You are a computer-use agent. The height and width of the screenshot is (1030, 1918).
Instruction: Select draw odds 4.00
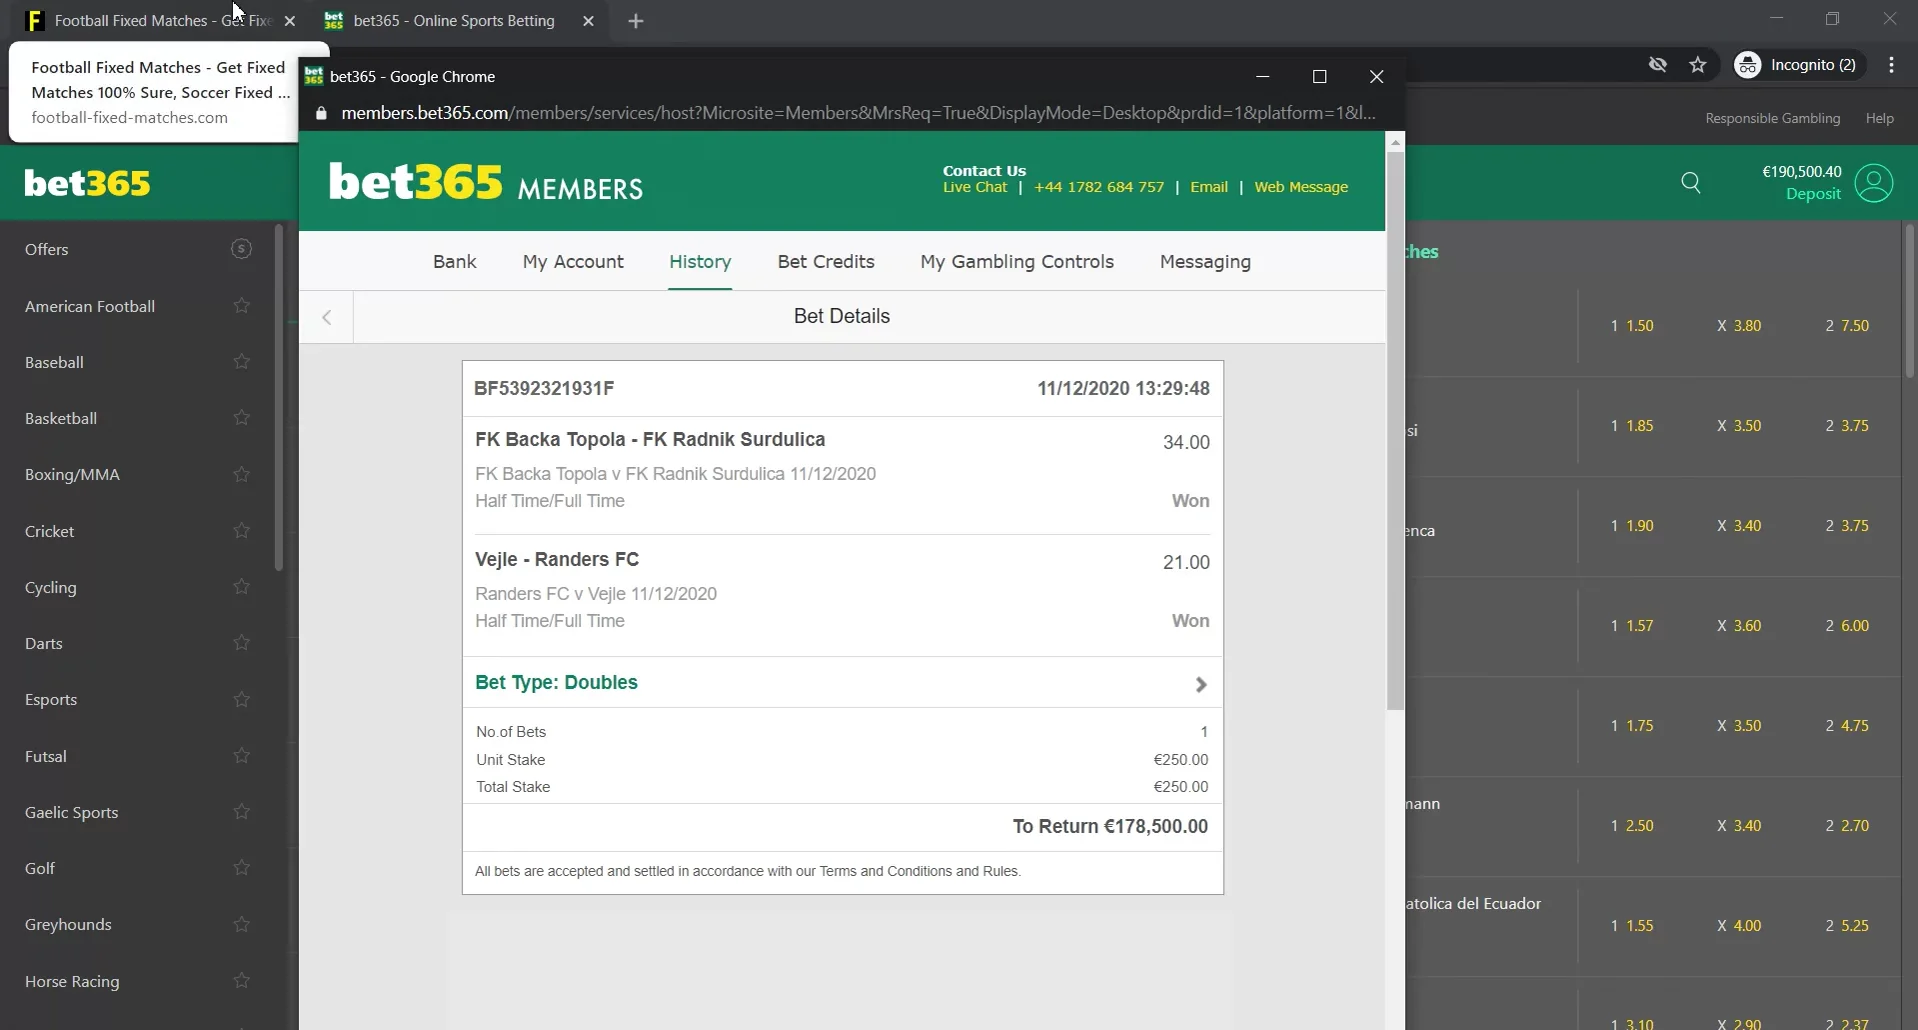[x=1739, y=926]
